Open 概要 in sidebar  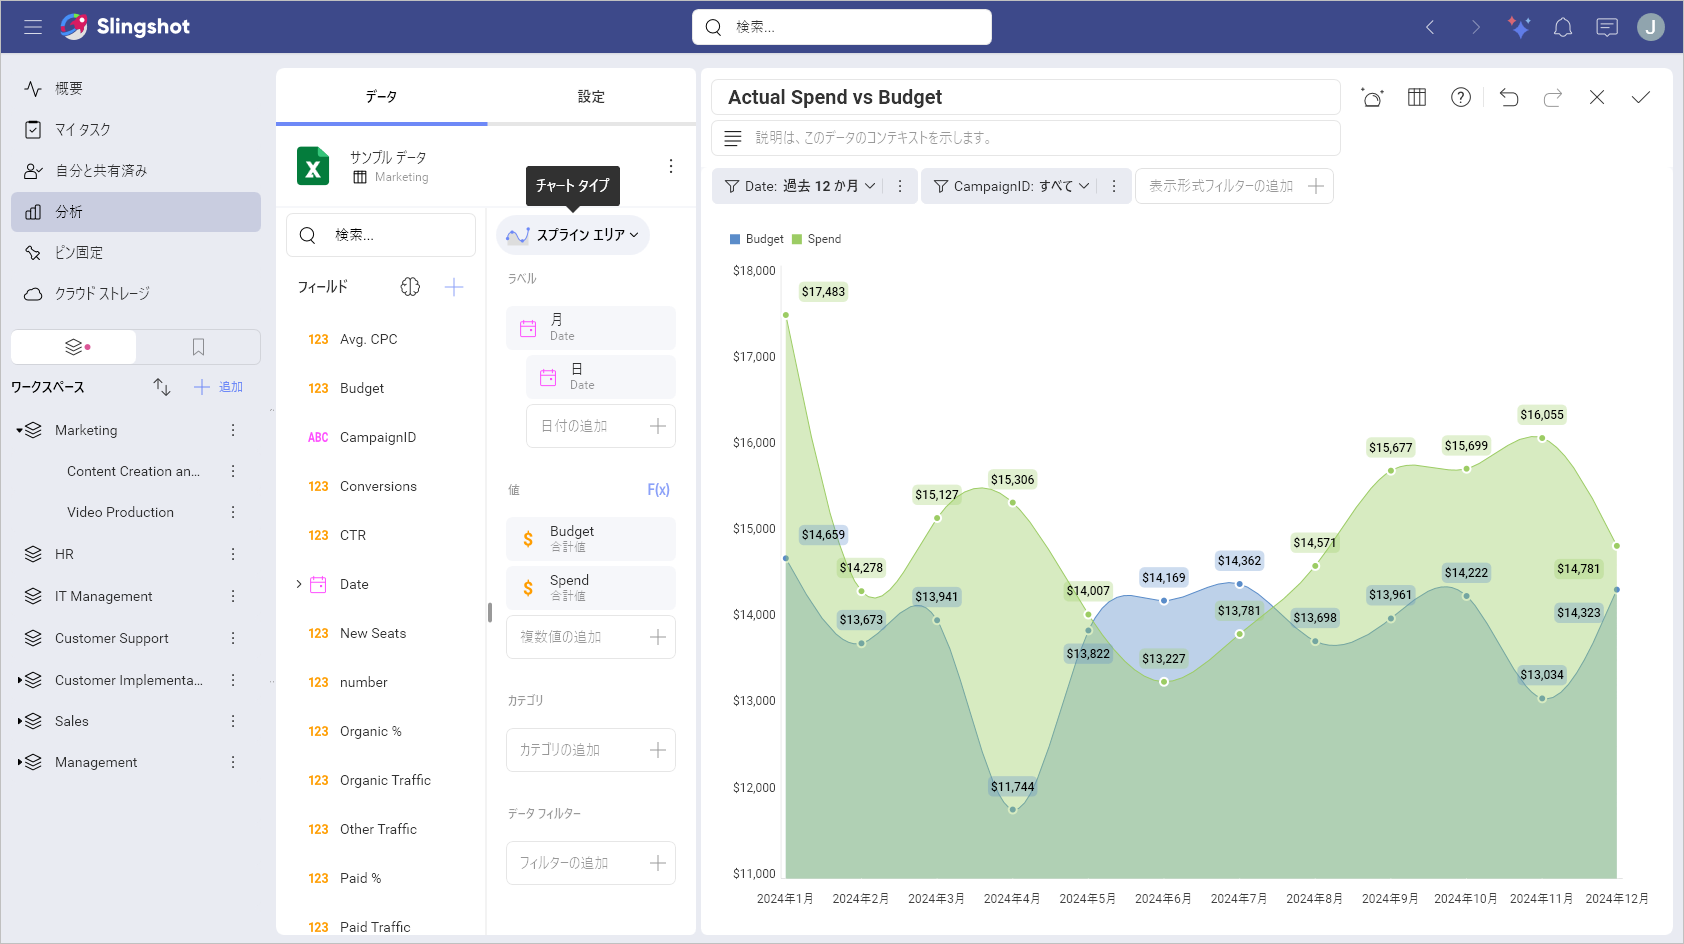[136, 88]
